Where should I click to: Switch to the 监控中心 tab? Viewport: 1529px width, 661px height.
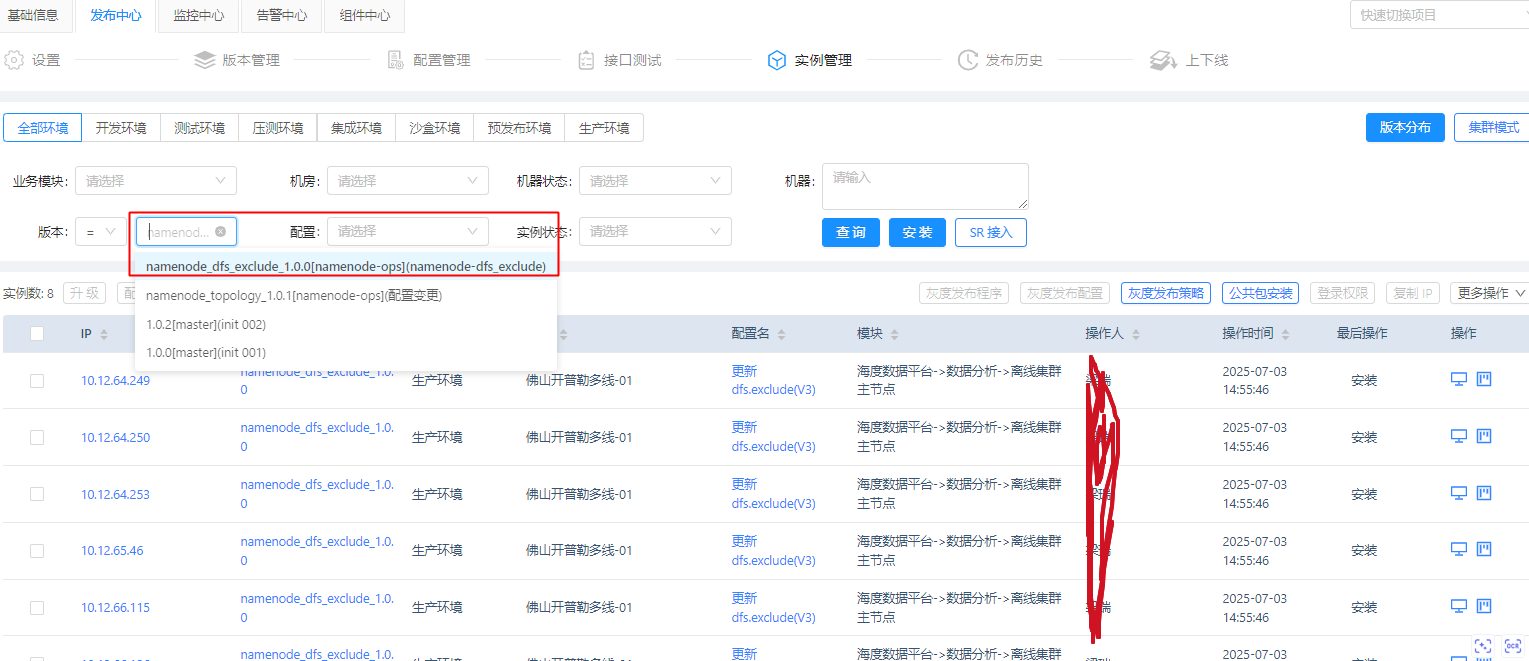tap(199, 16)
